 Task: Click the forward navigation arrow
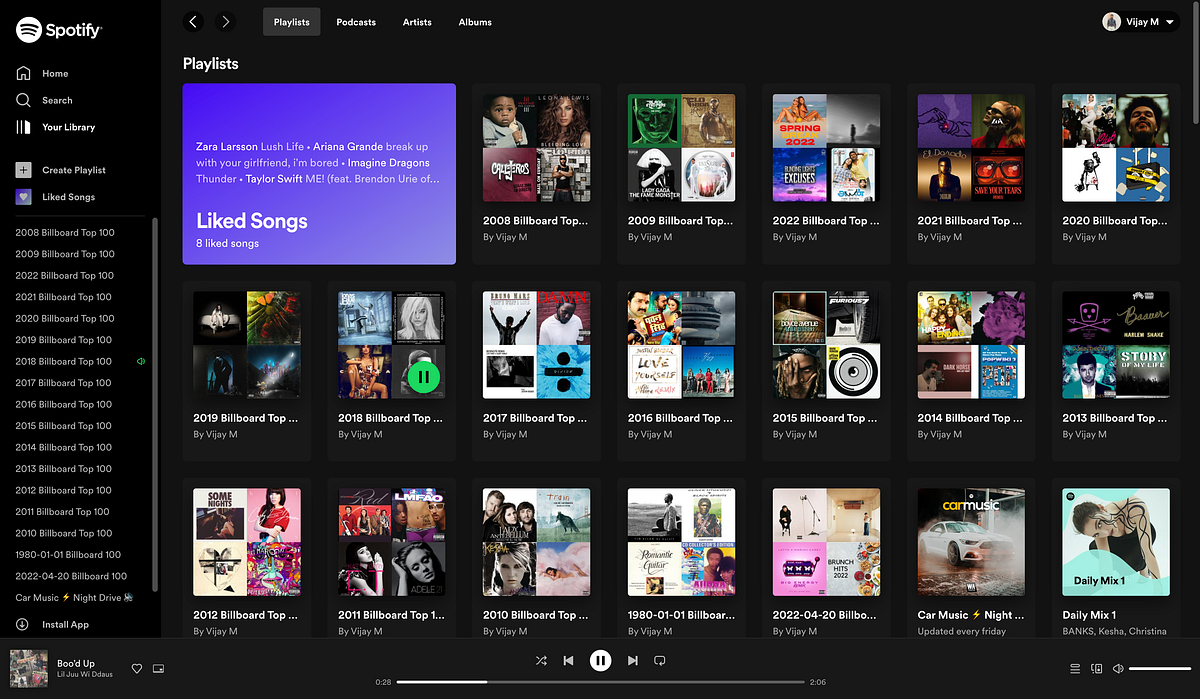tap(225, 21)
